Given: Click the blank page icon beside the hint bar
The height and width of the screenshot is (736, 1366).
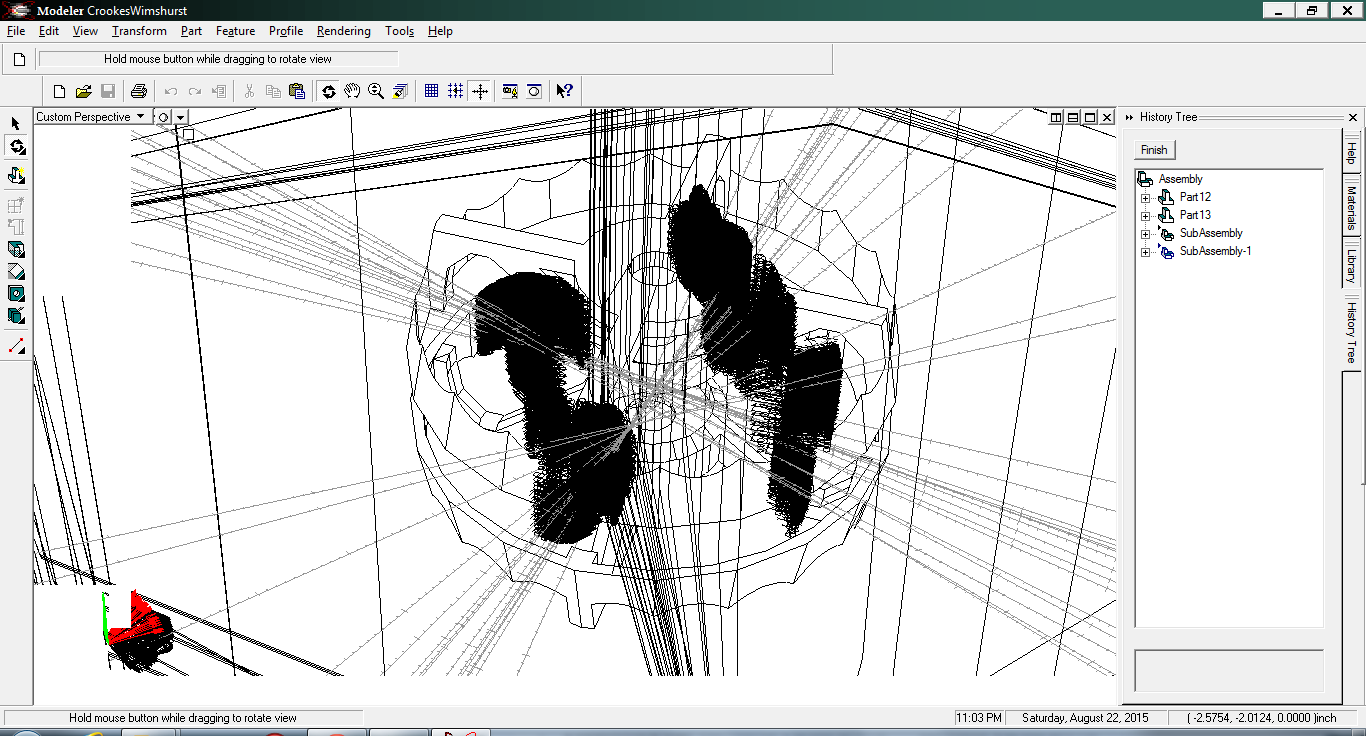Looking at the screenshot, I should pyautogui.click(x=18, y=60).
